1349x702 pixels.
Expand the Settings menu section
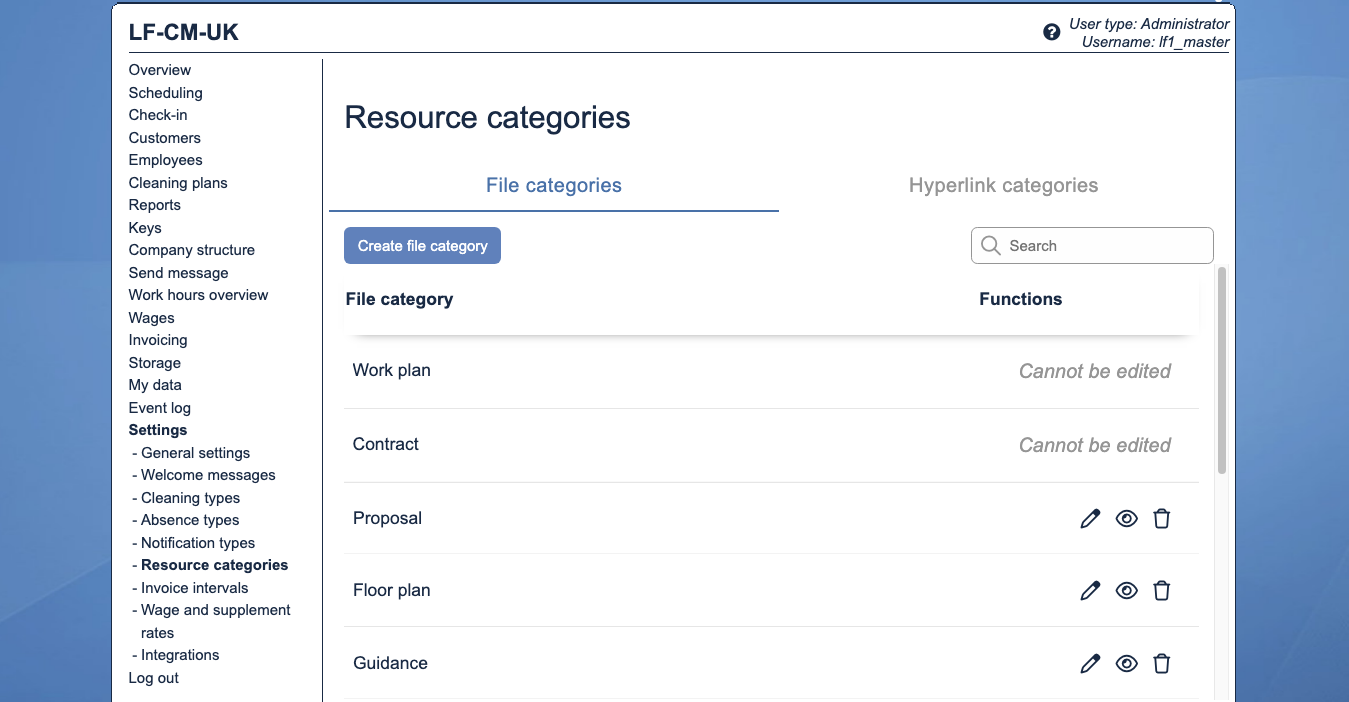pos(158,430)
